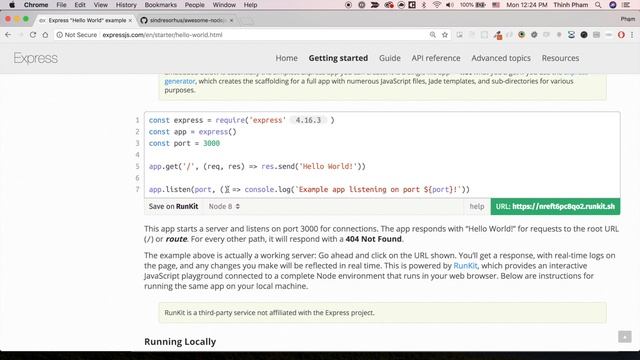Click the Running Locally heading
640x360 pixels.
(180, 342)
